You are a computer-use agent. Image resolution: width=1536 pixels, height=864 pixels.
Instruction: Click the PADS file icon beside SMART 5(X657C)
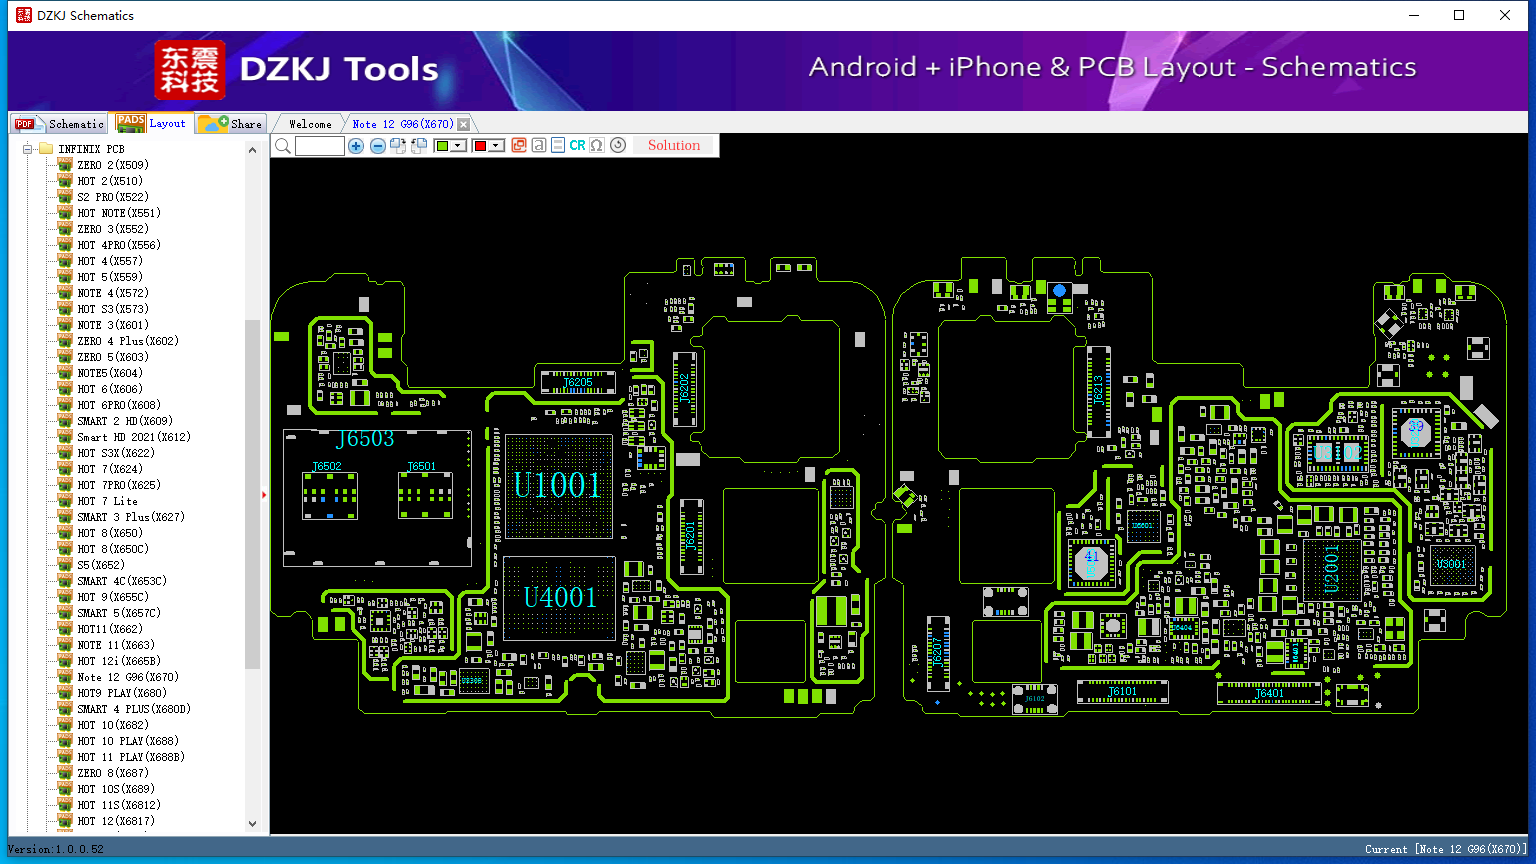click(x=65, y=613)
